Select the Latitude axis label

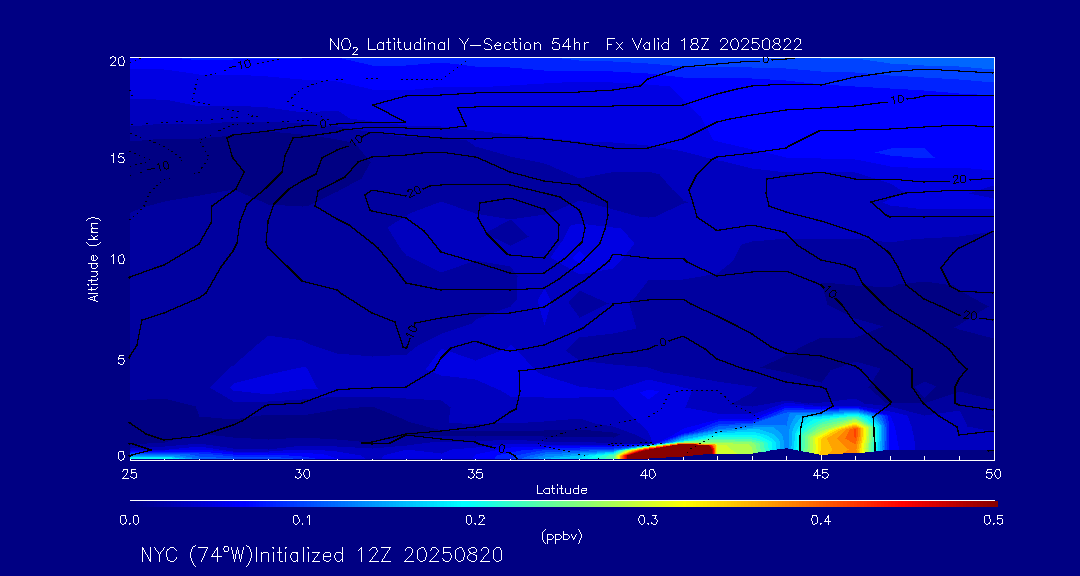pyautogui.click(x=561, y=490)
